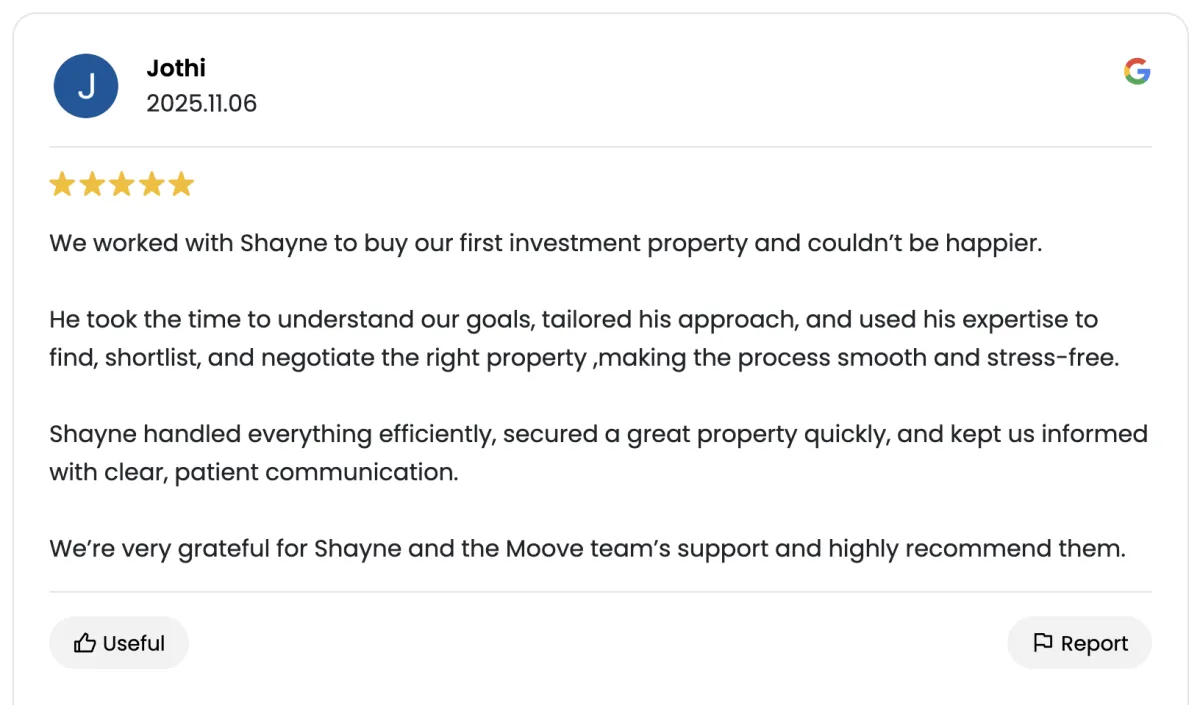
Task: Open reviewer name Jothi
Action: pos(176,68)
